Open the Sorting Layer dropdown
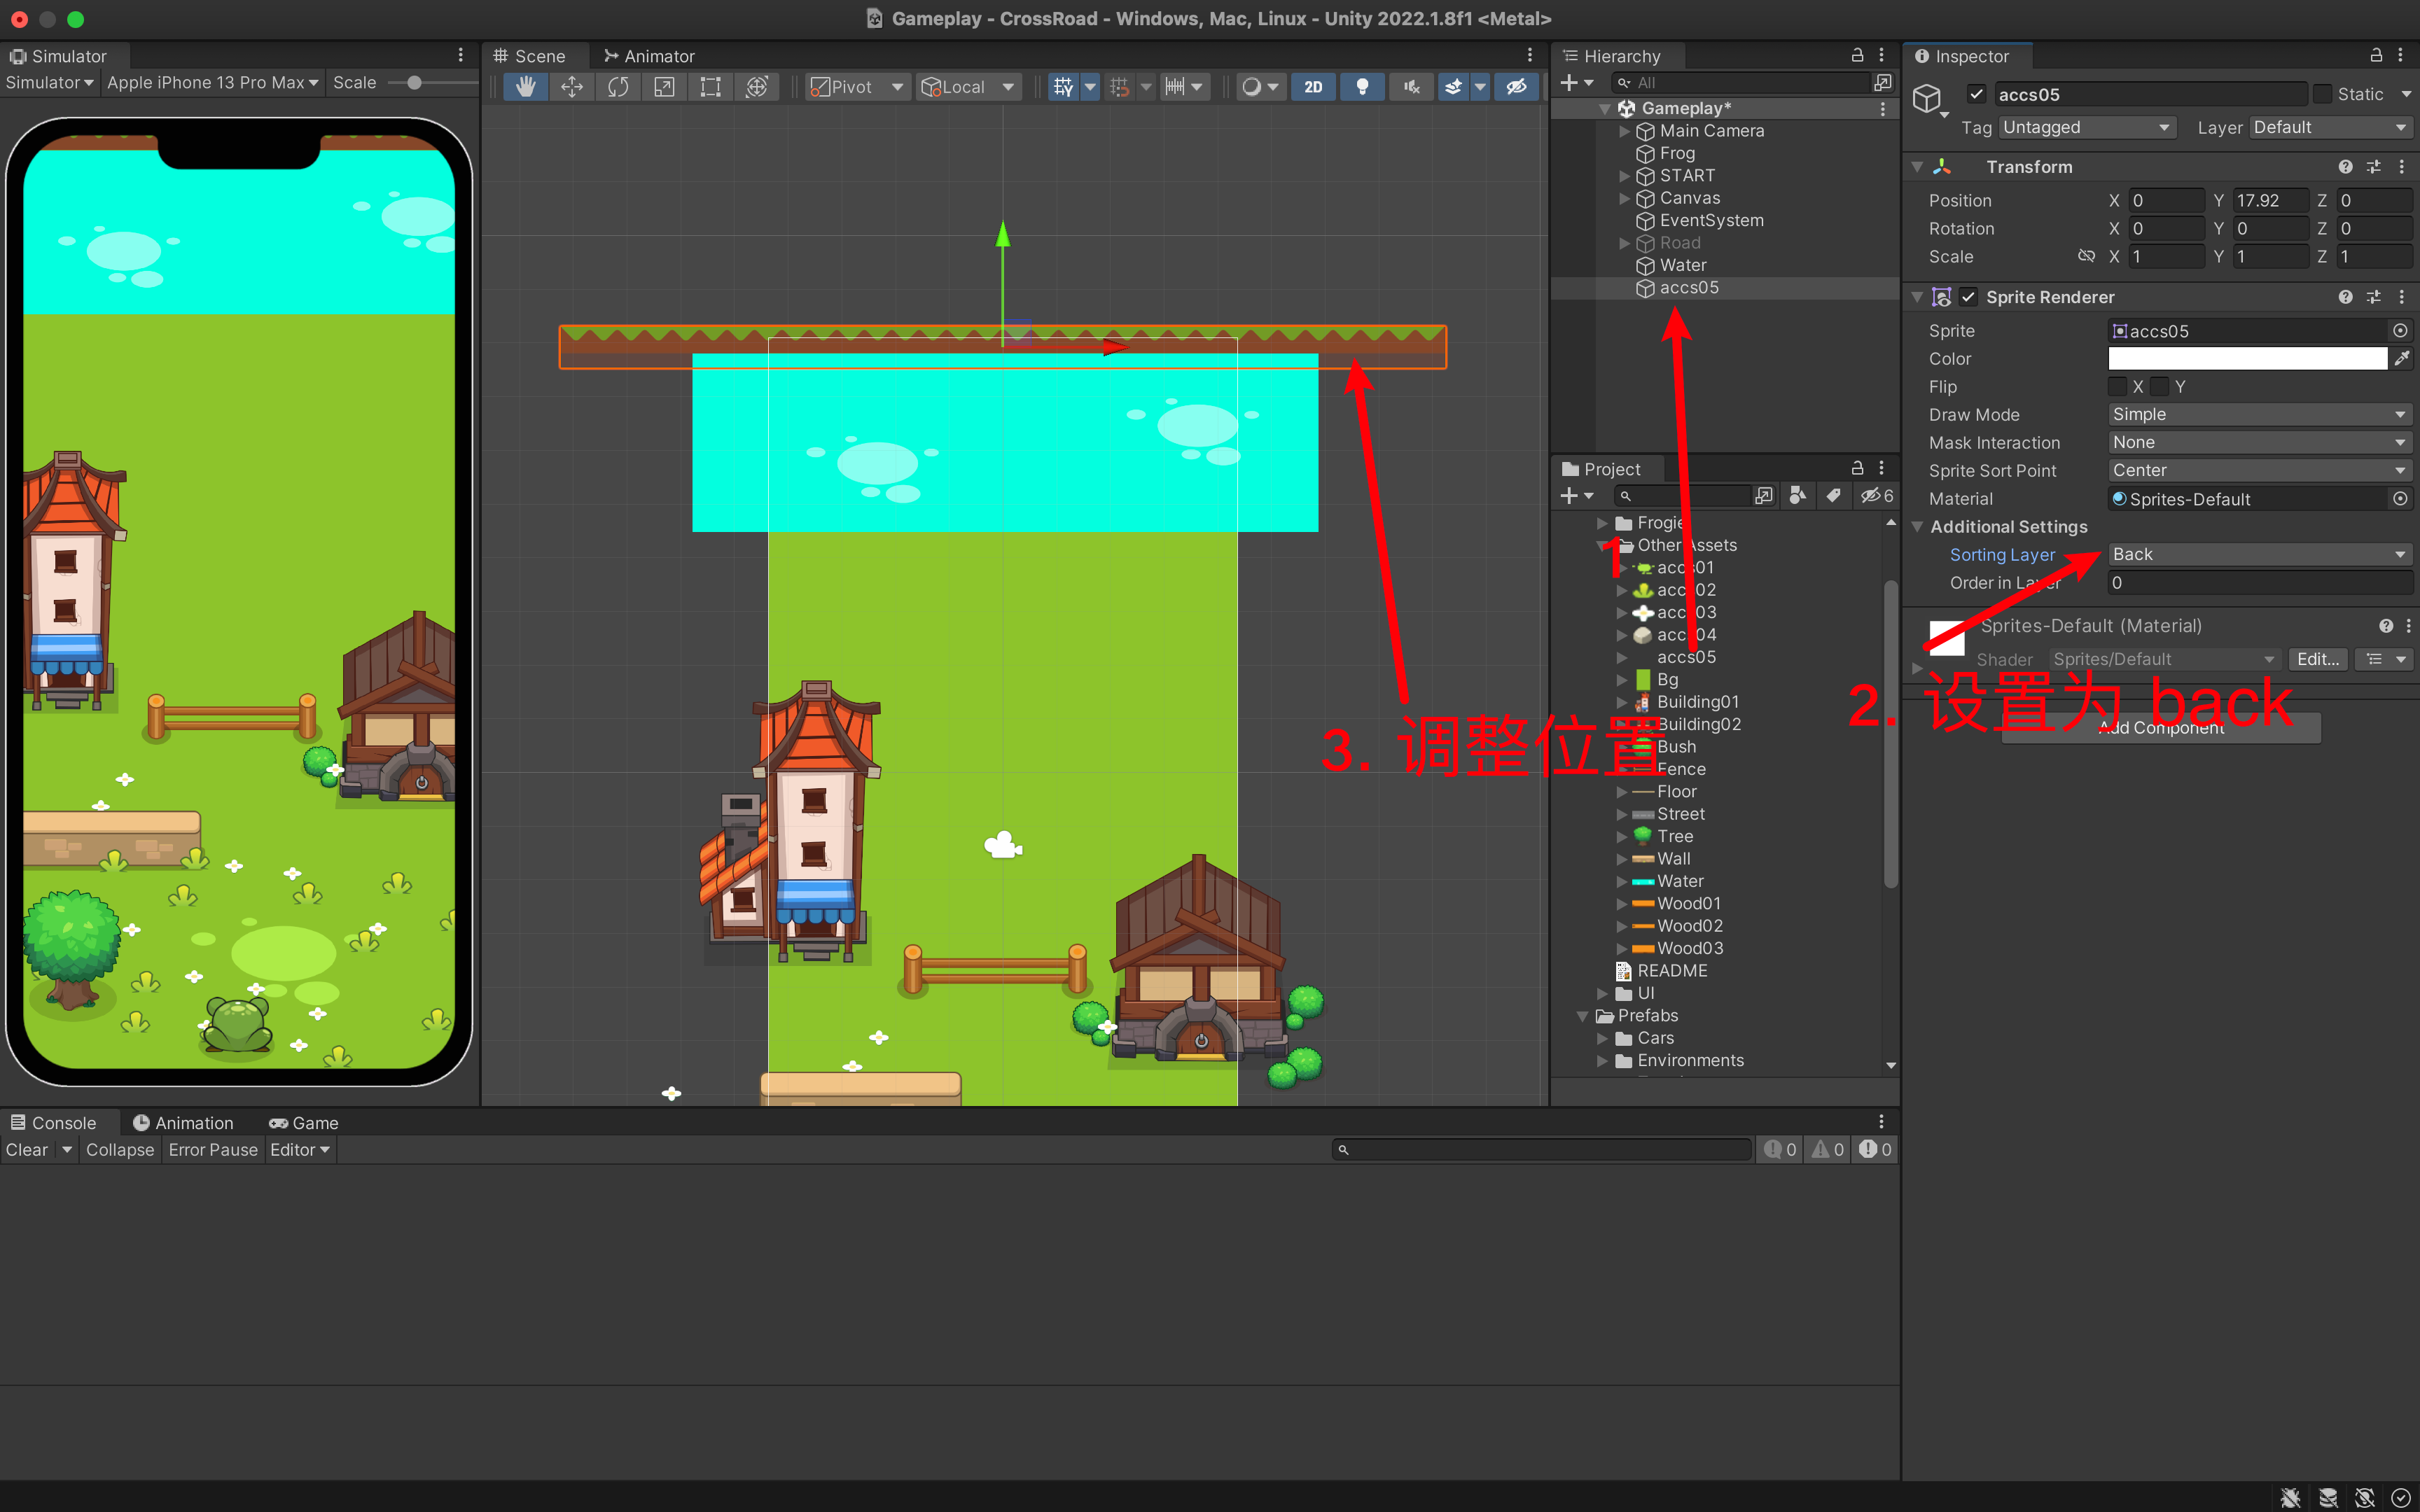 coord(2260,554)
